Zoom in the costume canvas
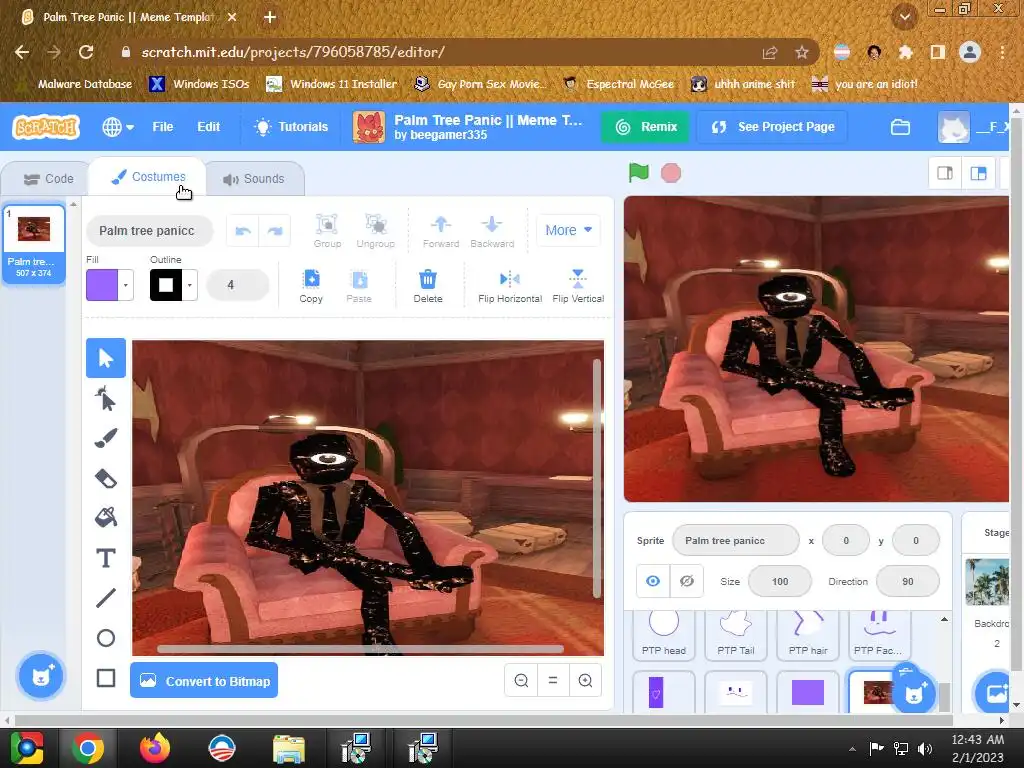This screenshot has height=768, width=1024. [x=585, y=680]
